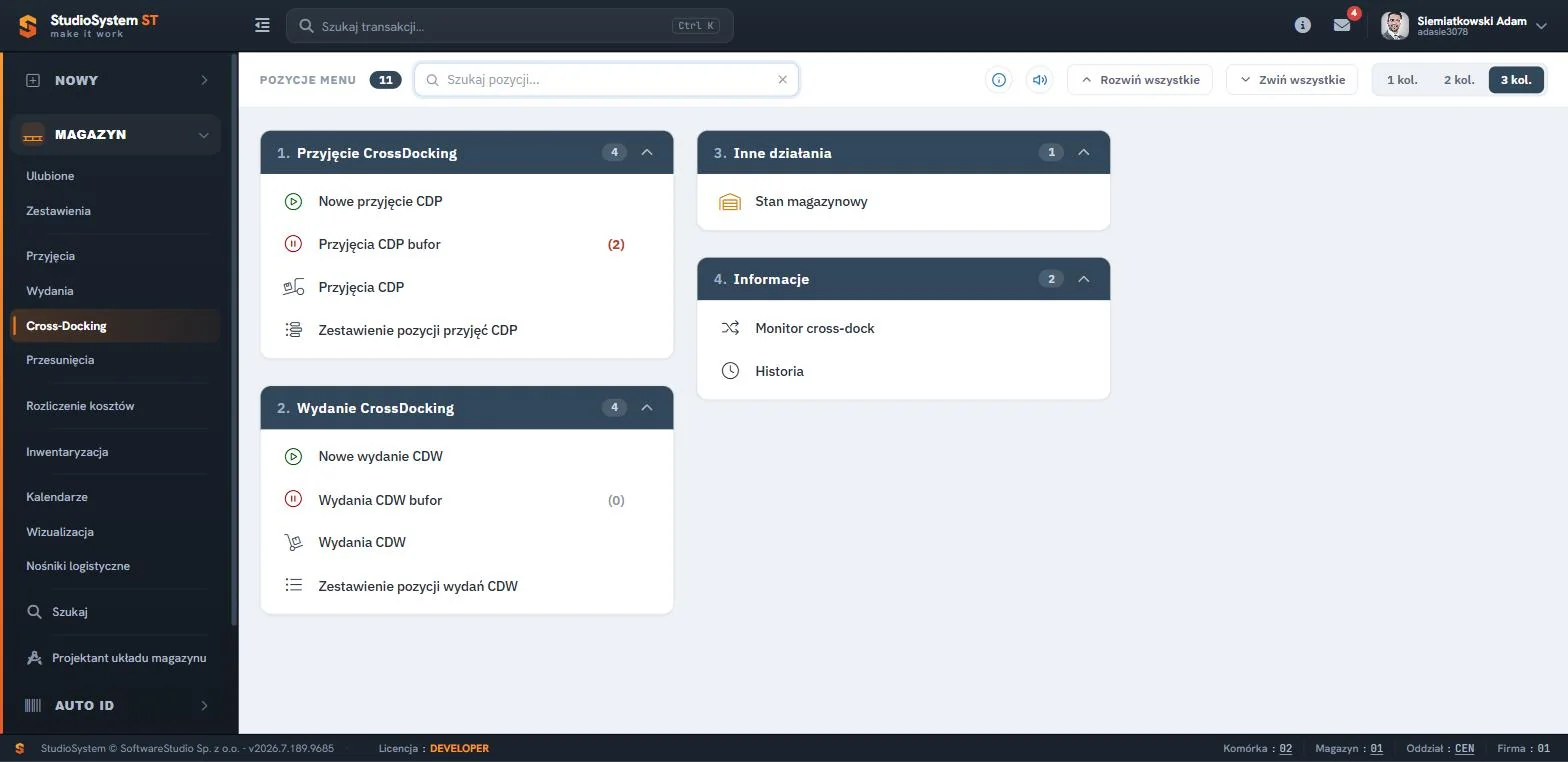Select Cross-Docking in the sidebar

coord(115,326)
